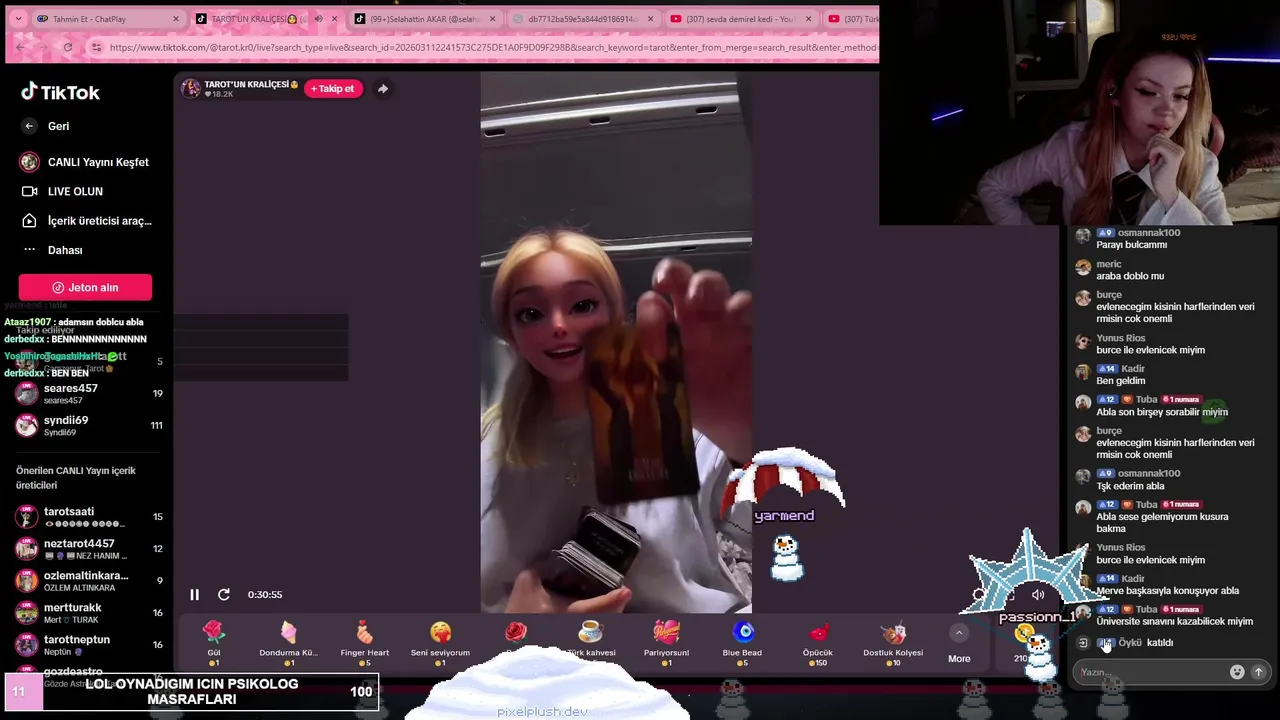Pause the live stream

[194, 594]
